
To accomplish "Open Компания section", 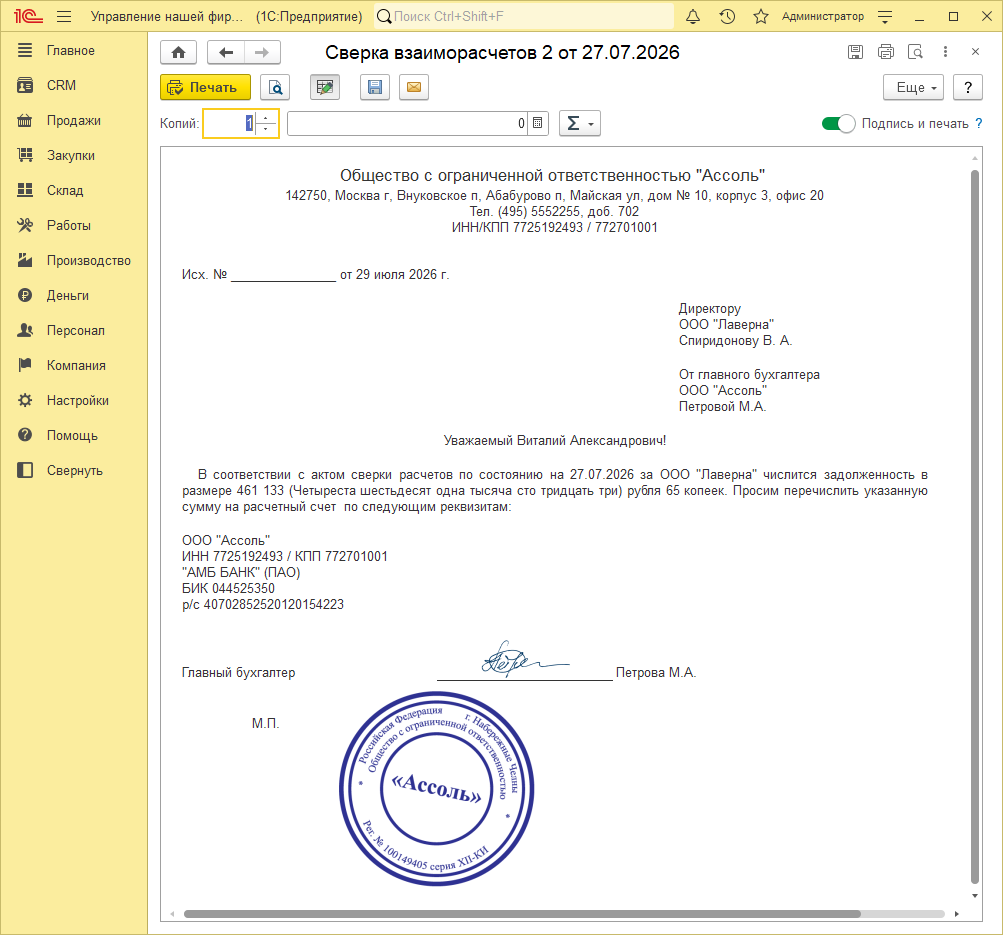I will point(74,366).
